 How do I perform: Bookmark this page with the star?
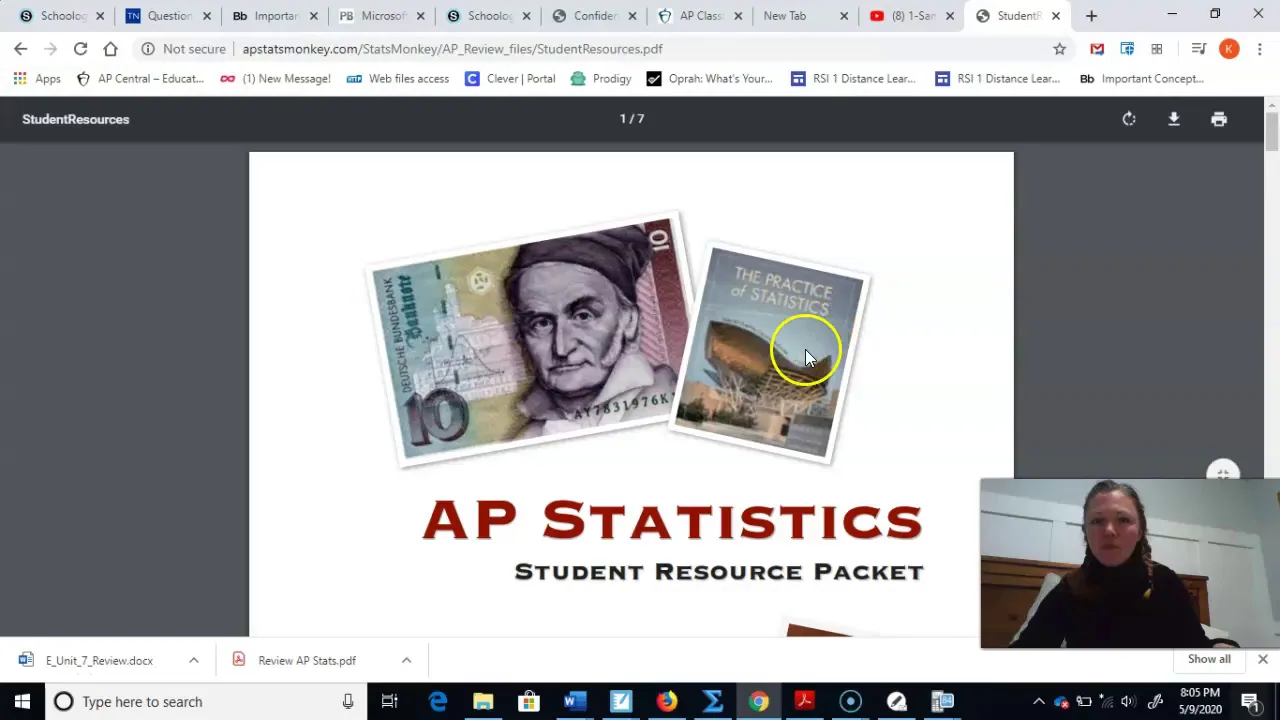[1059, 49]
